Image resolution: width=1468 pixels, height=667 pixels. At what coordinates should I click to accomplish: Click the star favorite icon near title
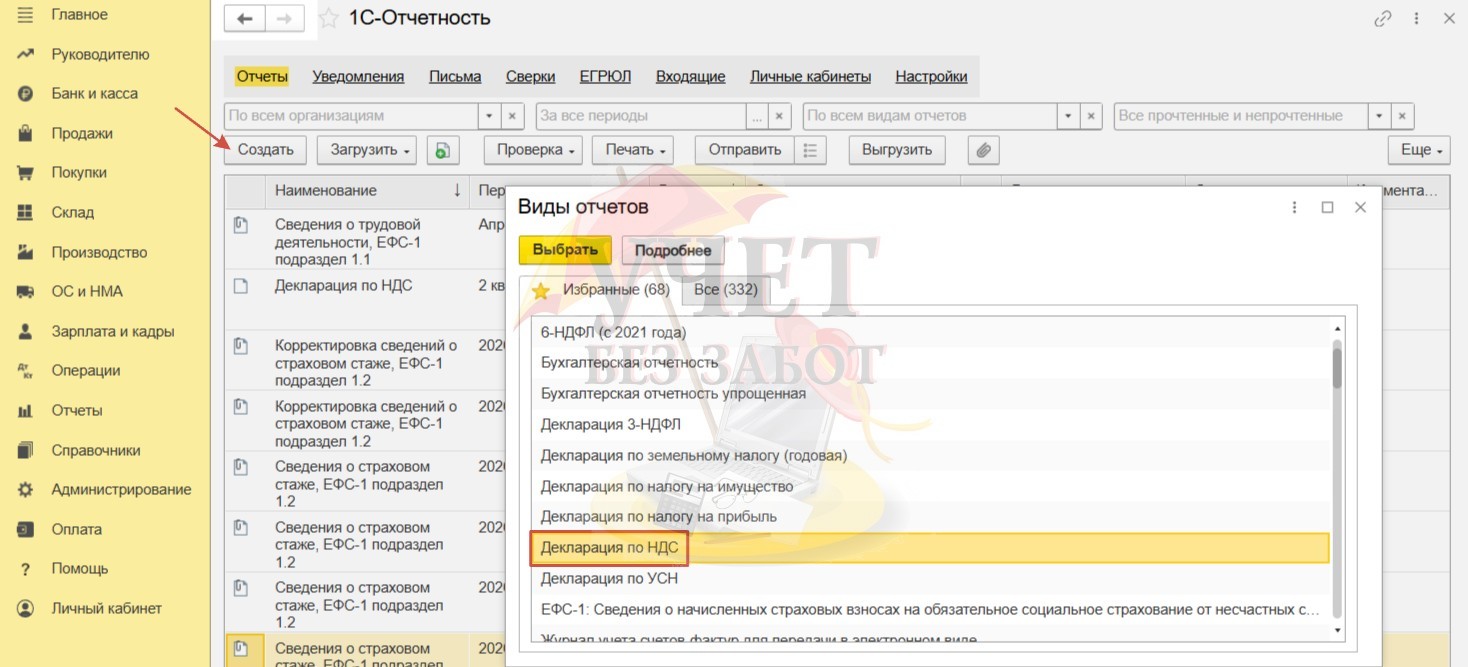(328, 19)
